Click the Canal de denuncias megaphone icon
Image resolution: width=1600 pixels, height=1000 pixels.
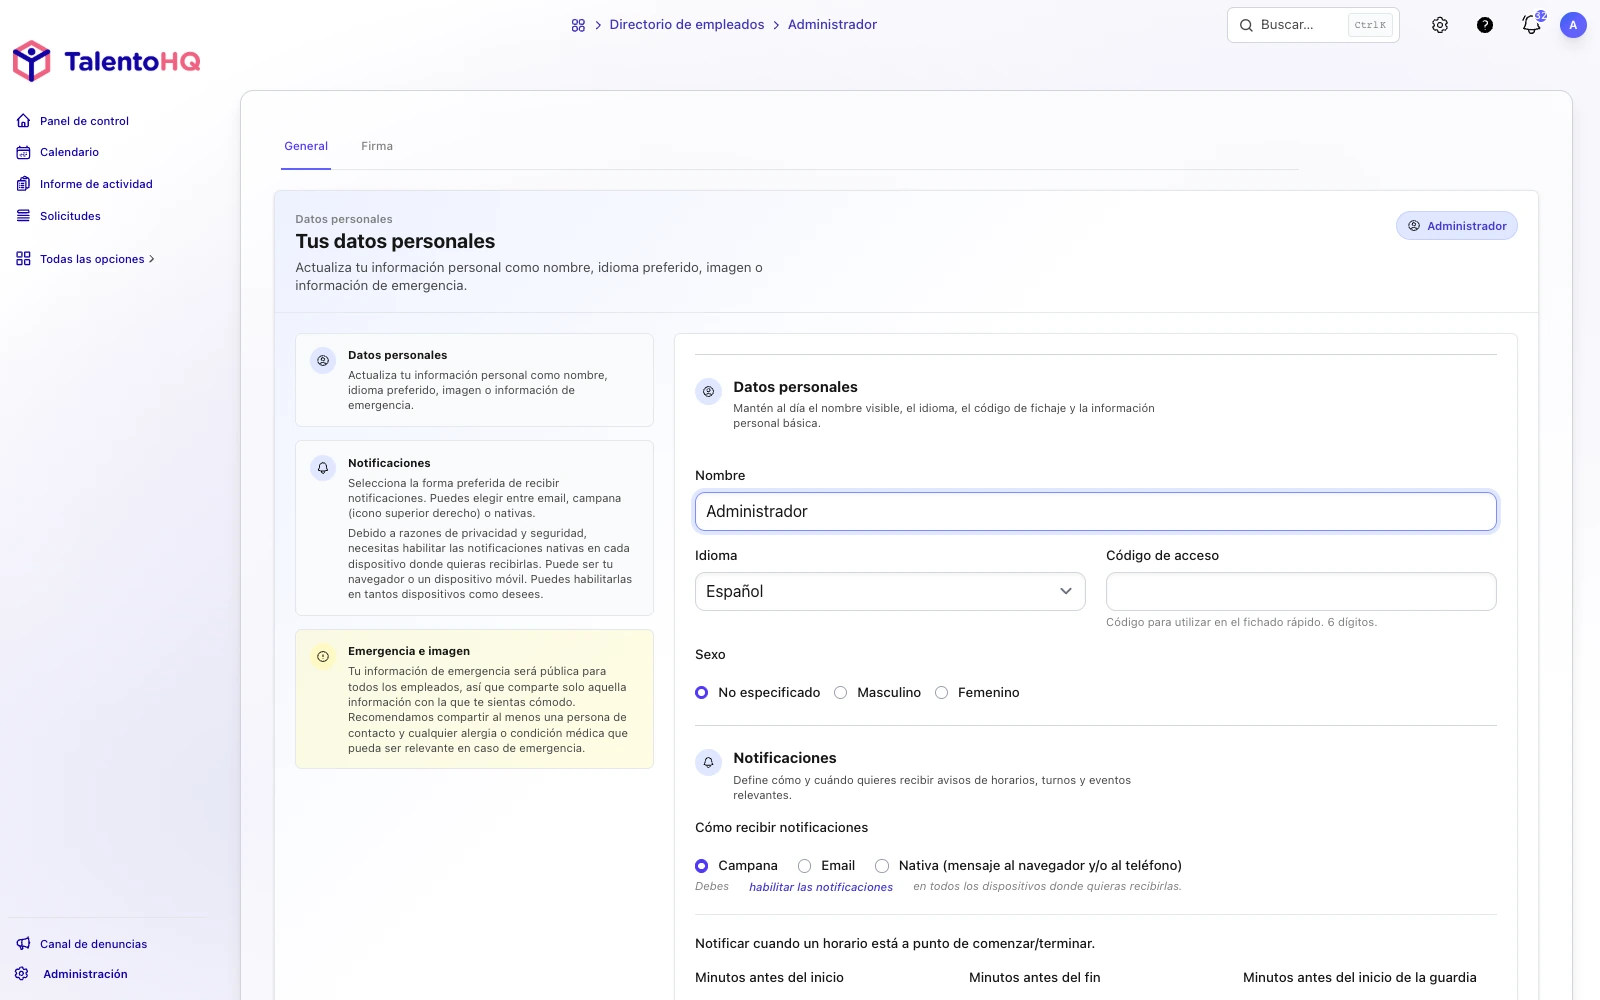(23, 944)
